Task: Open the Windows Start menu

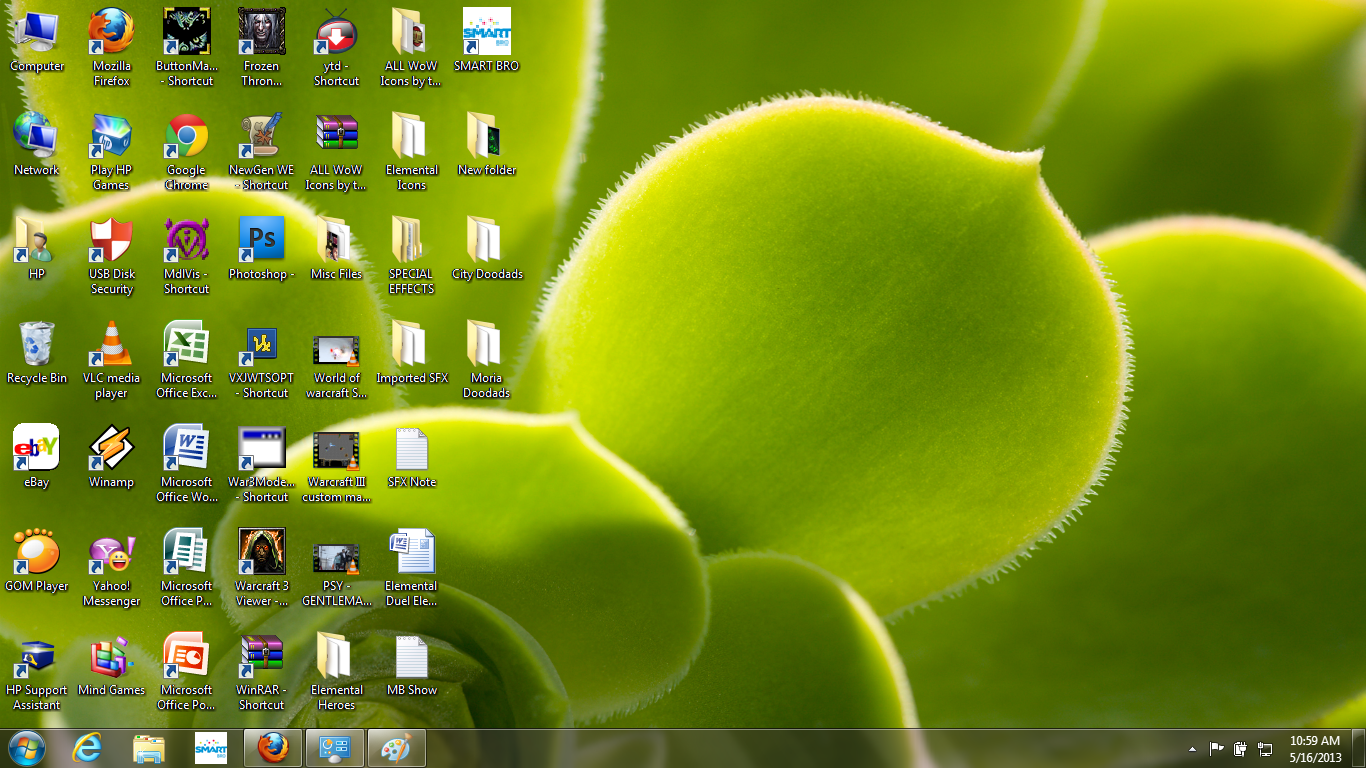Action: click(26, 748)
